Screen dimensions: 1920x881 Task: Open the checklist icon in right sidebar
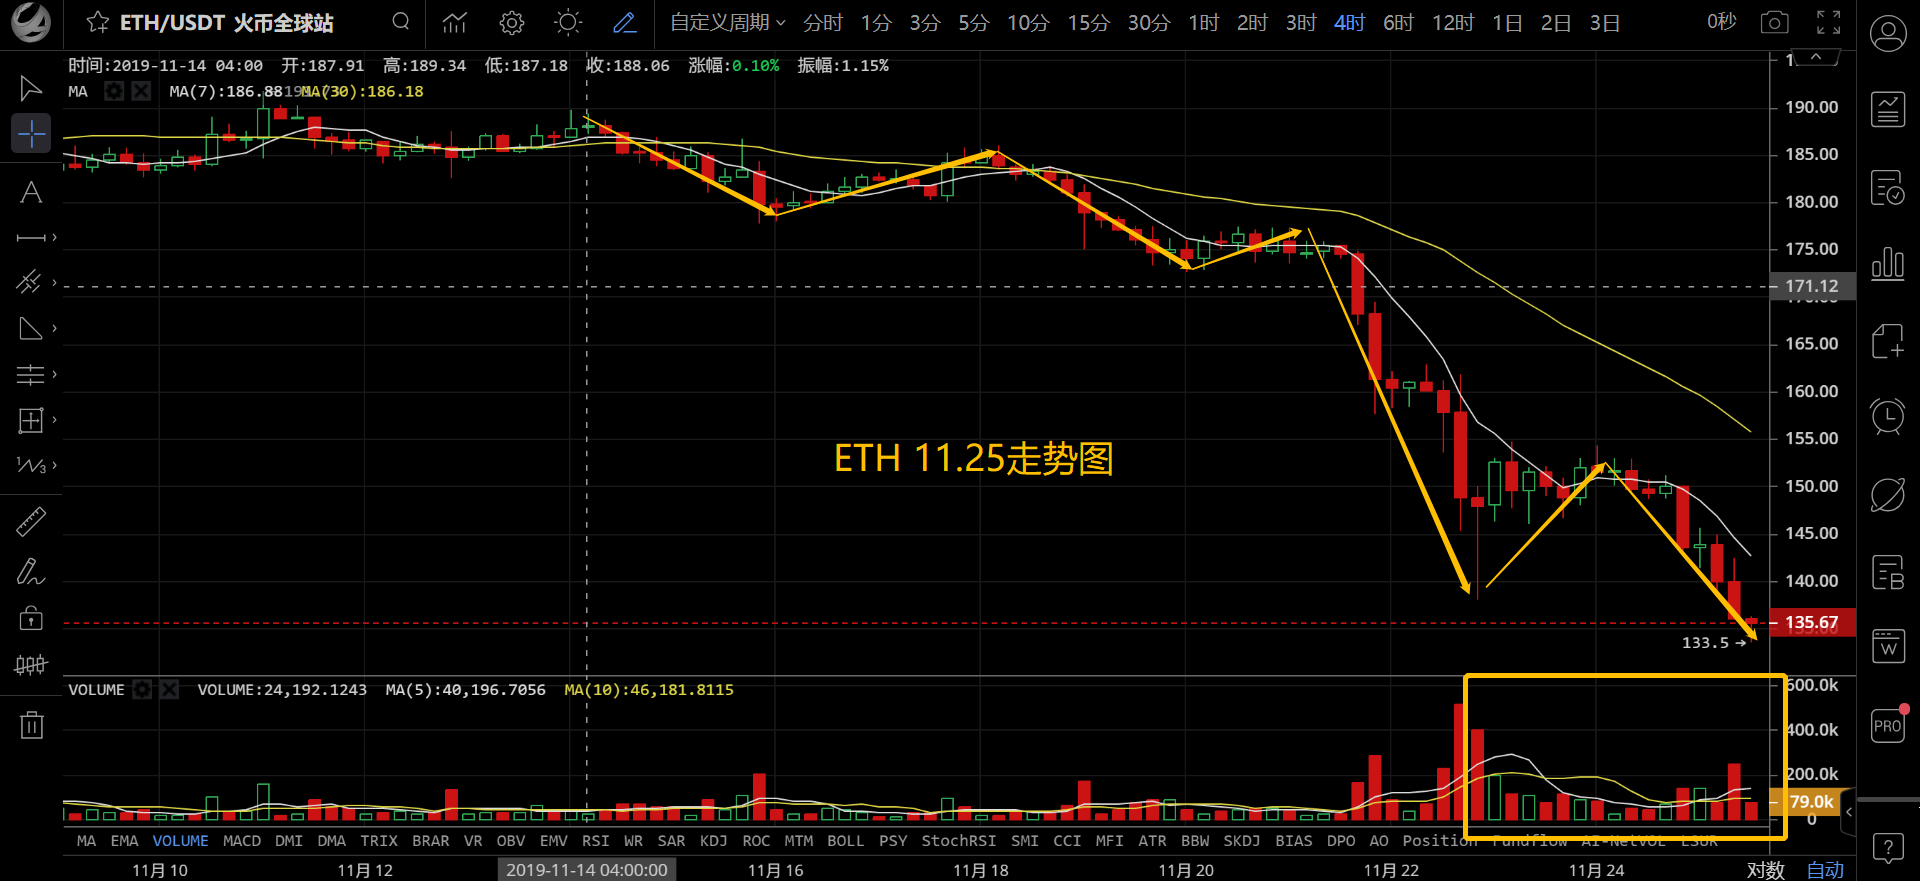pos(1888,187)
